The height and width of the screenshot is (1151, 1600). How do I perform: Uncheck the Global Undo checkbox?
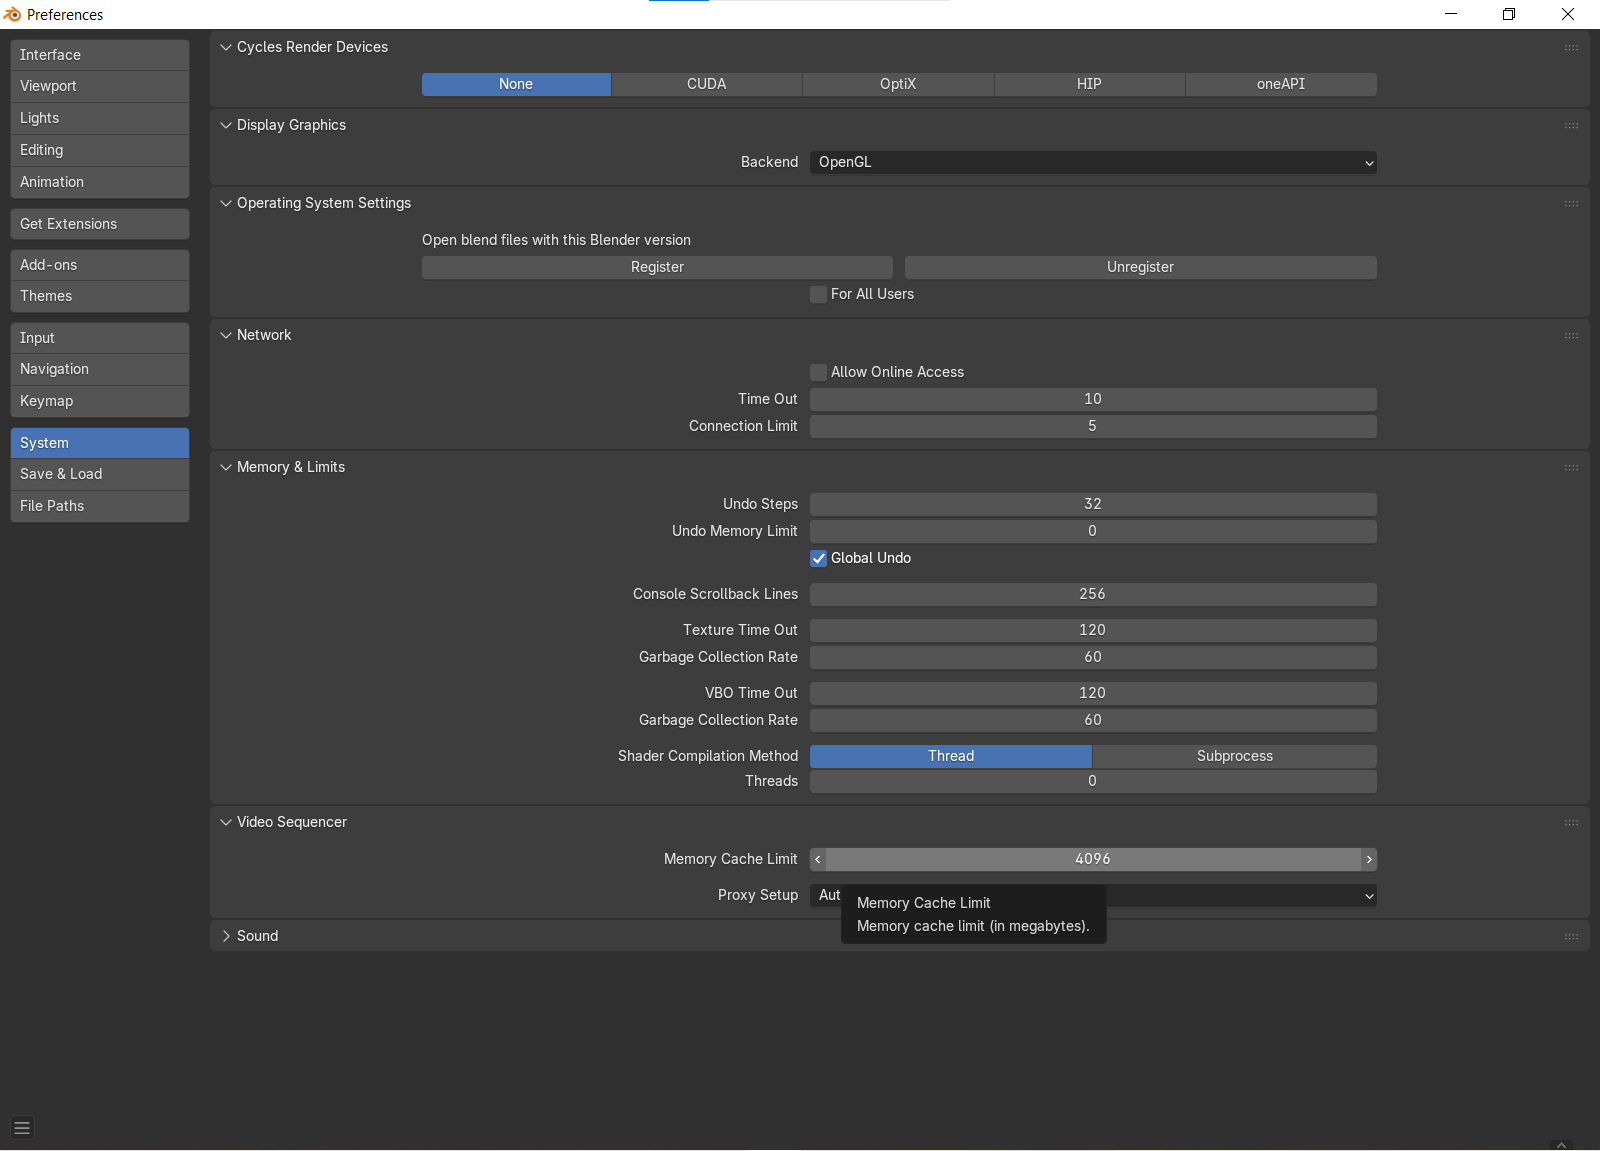(x=819, y=558)
